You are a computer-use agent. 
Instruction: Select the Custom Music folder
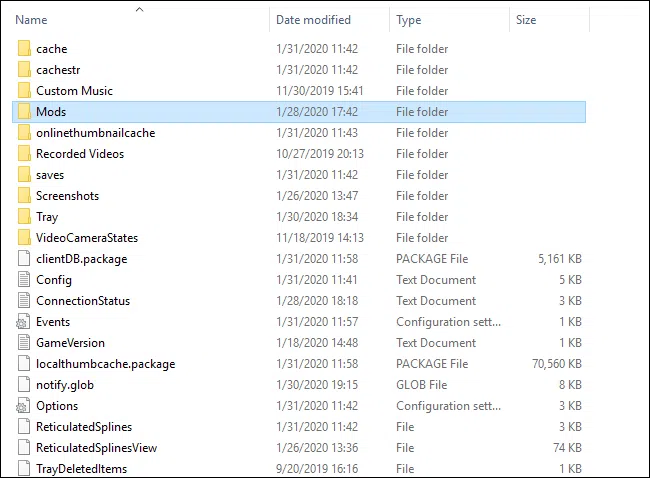pyautogui.click(x=74, y=91)
